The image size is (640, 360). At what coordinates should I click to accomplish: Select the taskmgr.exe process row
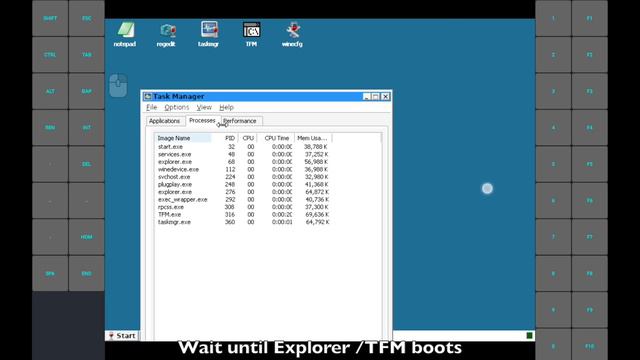(x=244, y=222)
